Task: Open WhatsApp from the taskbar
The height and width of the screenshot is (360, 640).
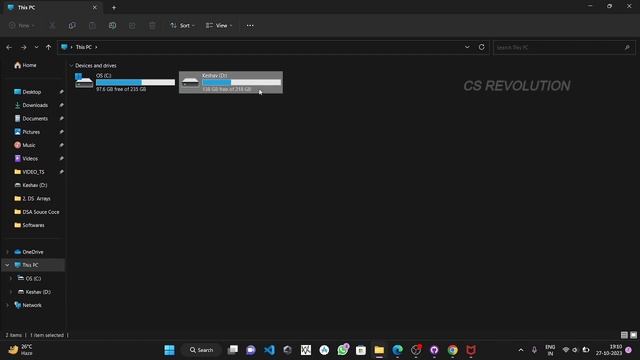Action: point(342,350)
